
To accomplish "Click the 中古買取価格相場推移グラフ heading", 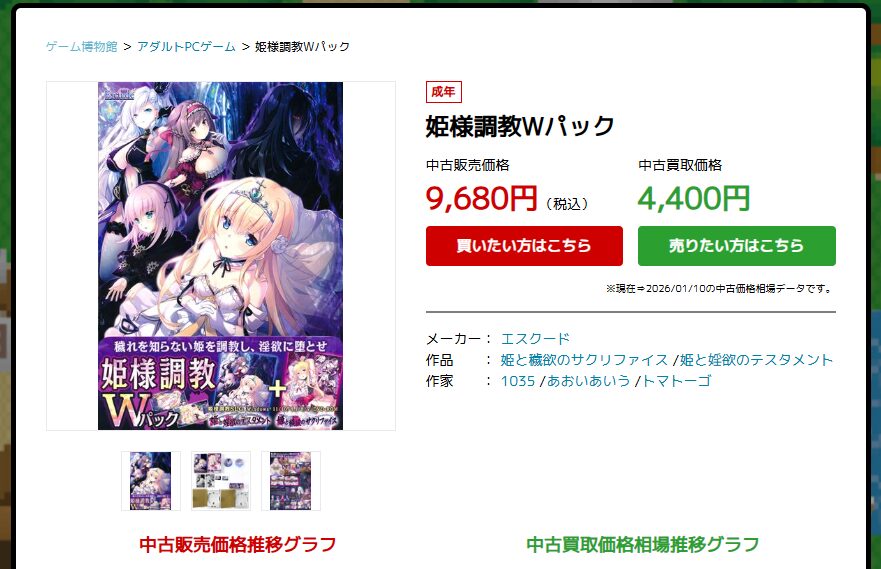I will tap(642, 544).
